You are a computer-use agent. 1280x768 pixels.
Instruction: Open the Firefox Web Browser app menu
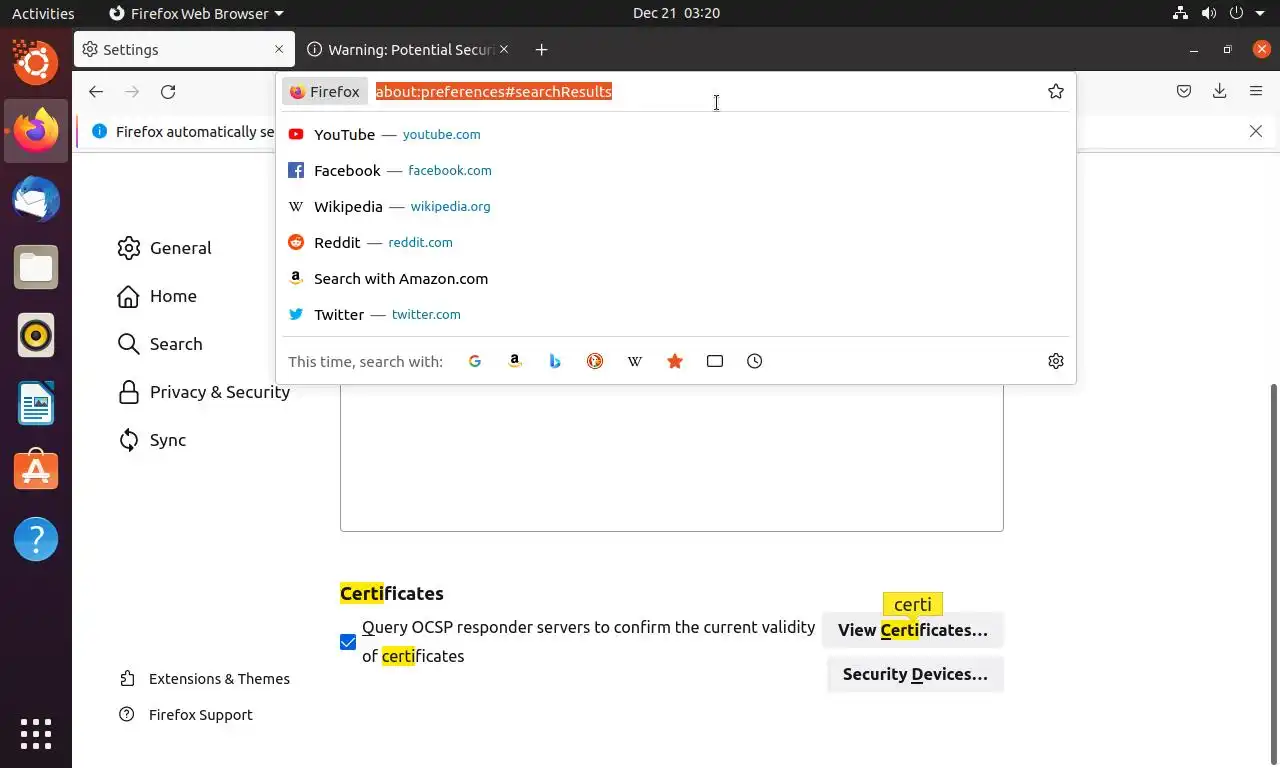(196, 13)
